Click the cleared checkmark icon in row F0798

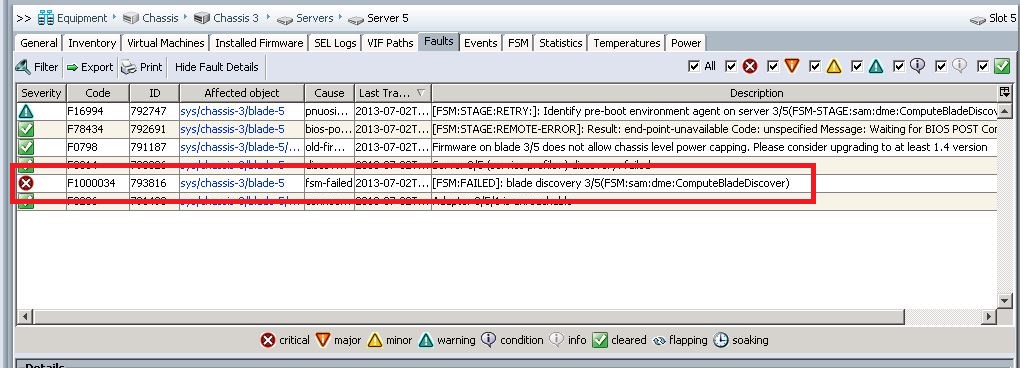(x=26, y=147)
